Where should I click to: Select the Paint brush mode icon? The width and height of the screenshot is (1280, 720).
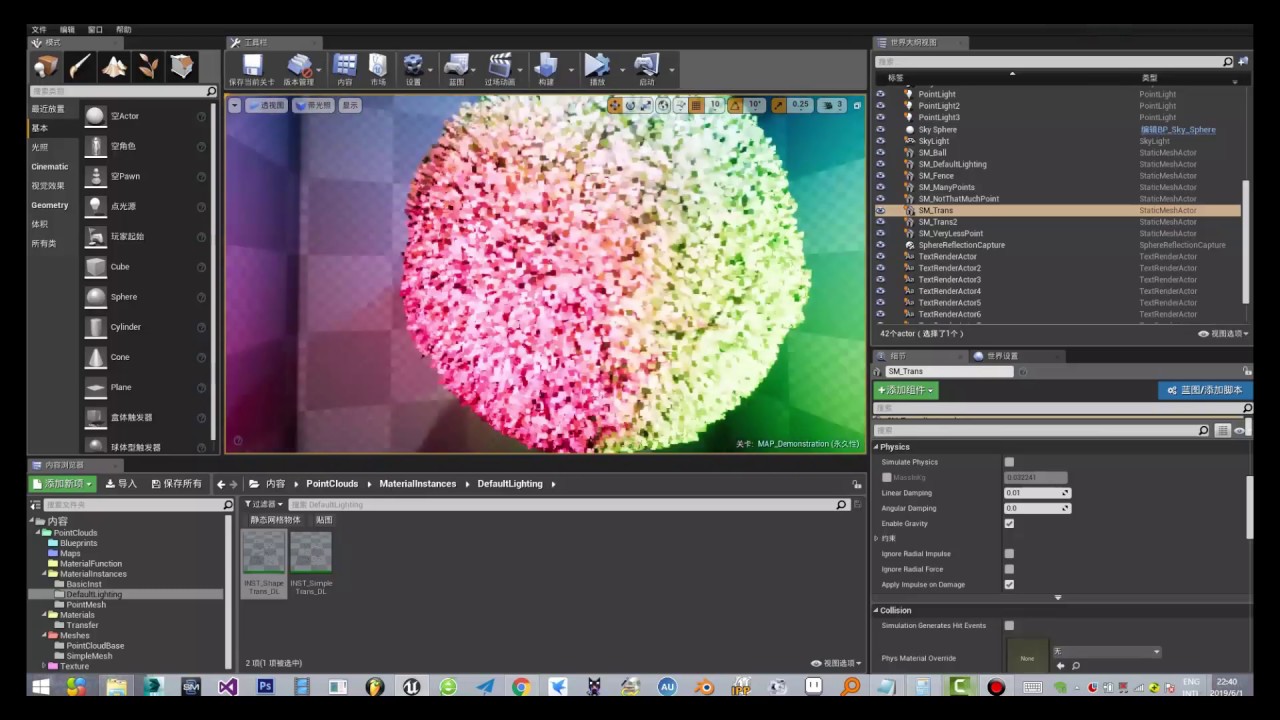80,67
